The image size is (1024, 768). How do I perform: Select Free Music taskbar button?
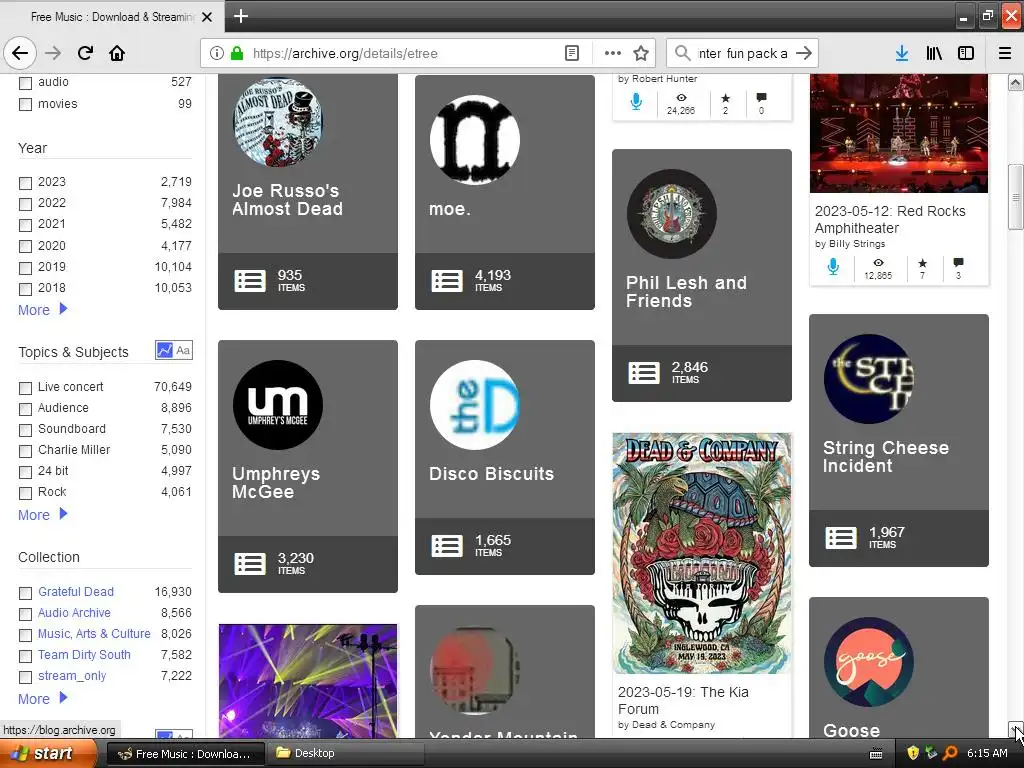(185, 754)
